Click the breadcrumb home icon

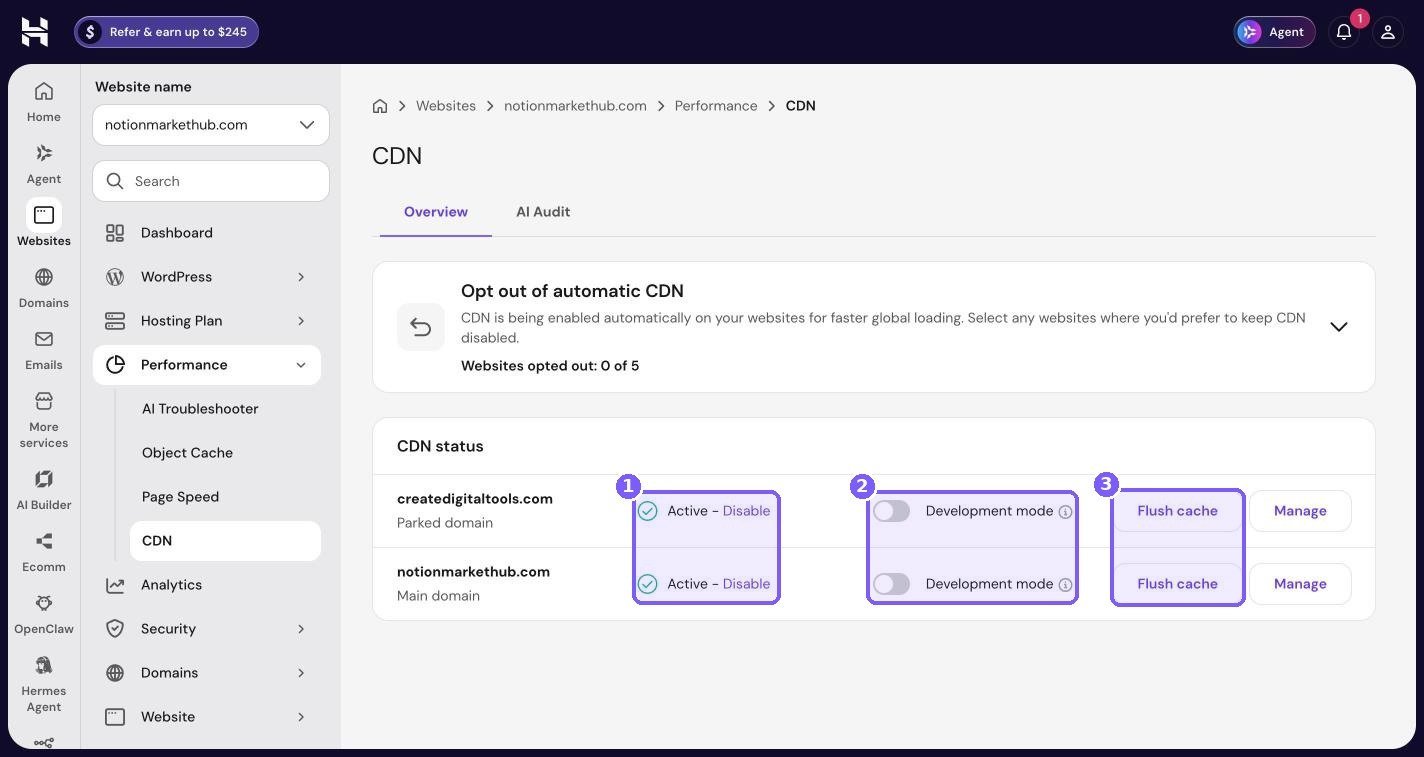[380, 106]
